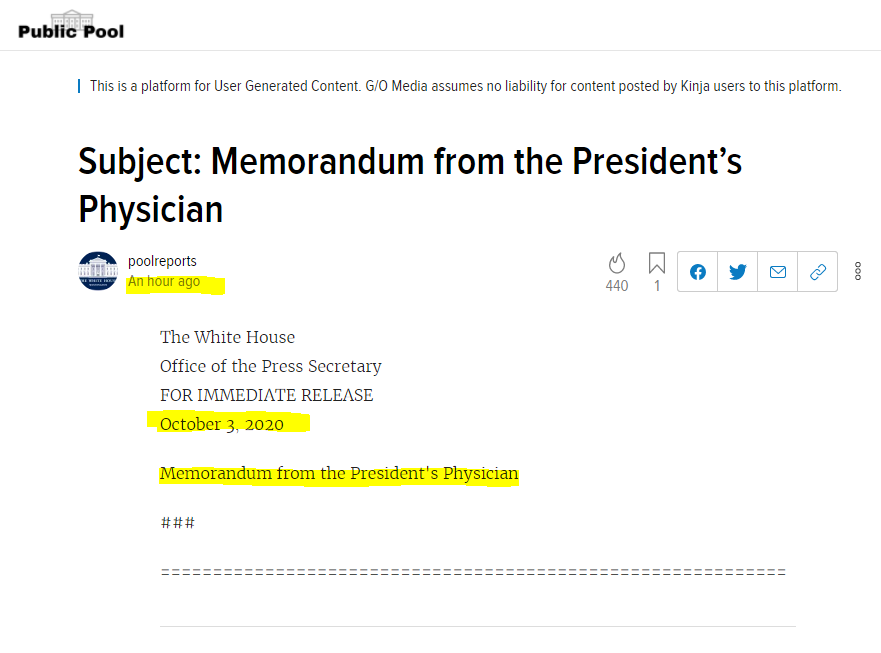The image size is (881, 653).
Task: Click the saves count under the bookmark
Action: pyautogui.click(x=657, y=286)
